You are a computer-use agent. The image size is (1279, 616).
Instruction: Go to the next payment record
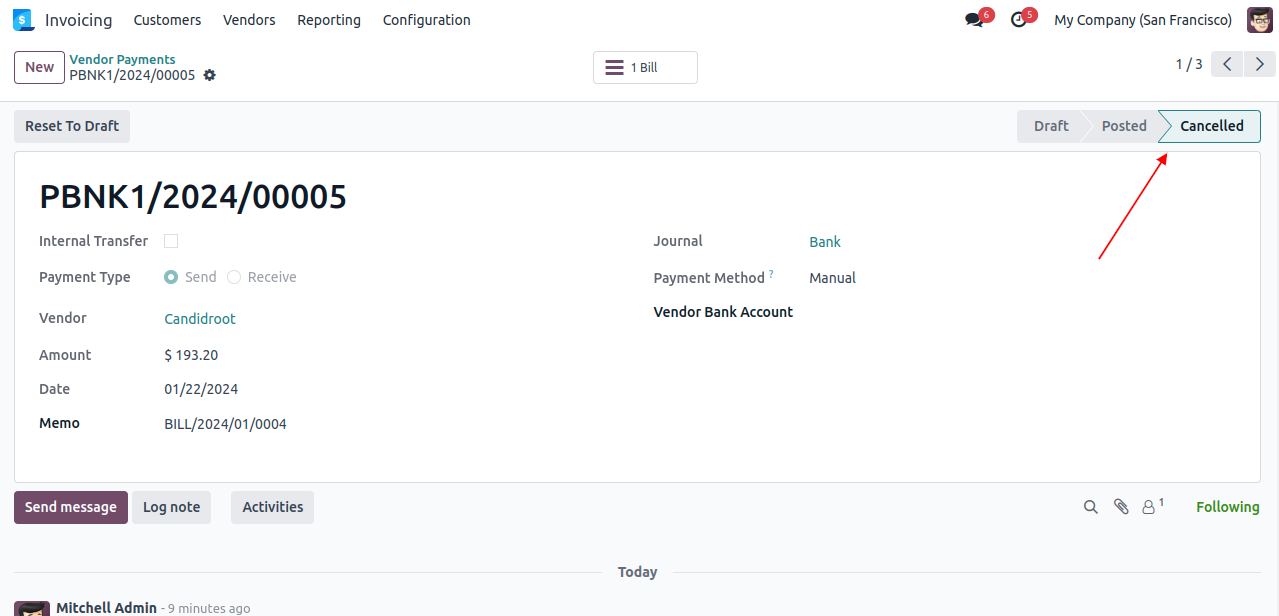point(1259,65)
